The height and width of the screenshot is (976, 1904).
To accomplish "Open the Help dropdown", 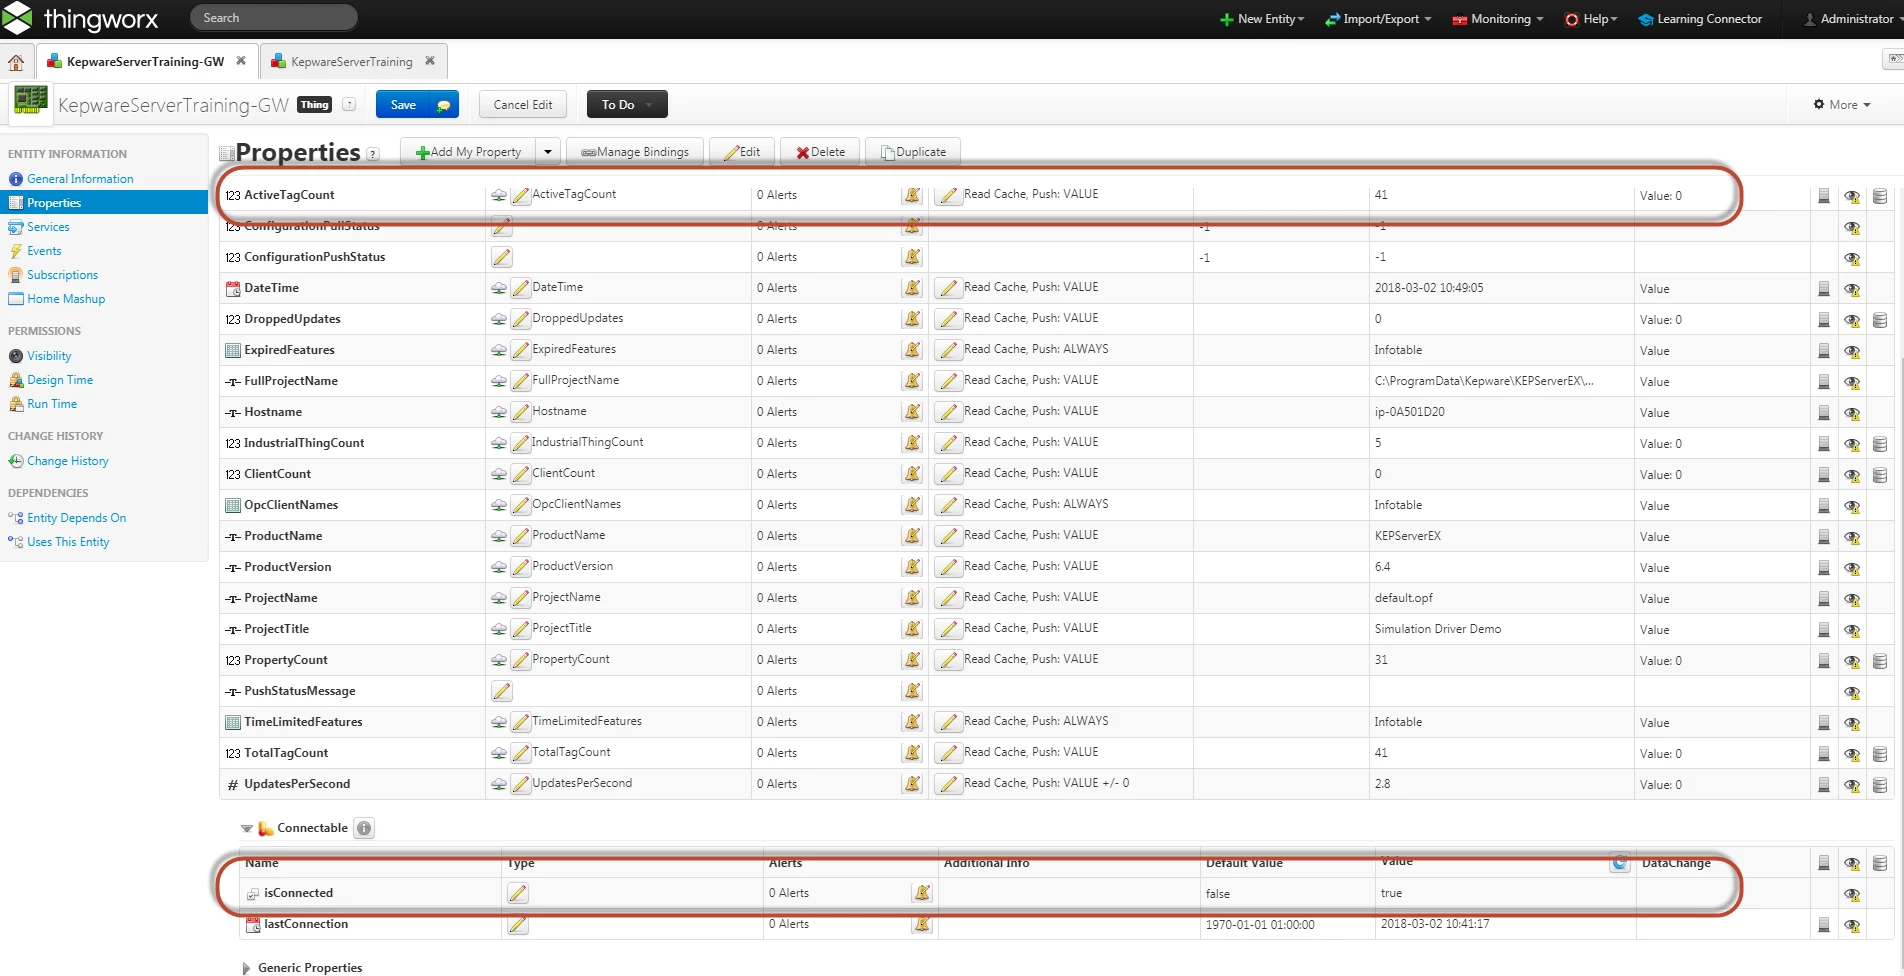I will coord(1591,19).
